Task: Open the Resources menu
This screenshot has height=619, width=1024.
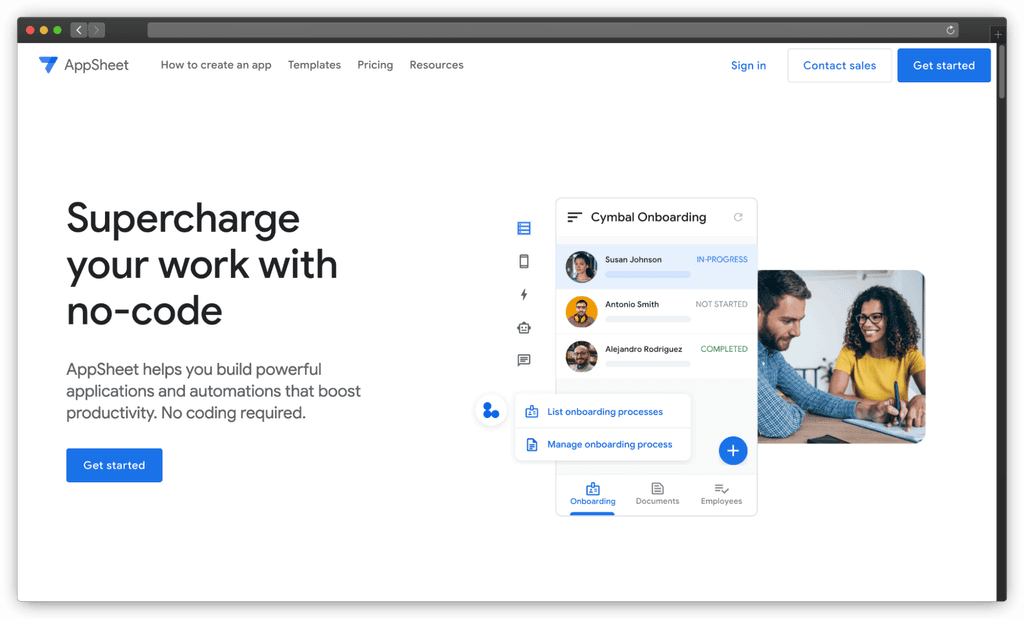Action: tap(436, 65)
